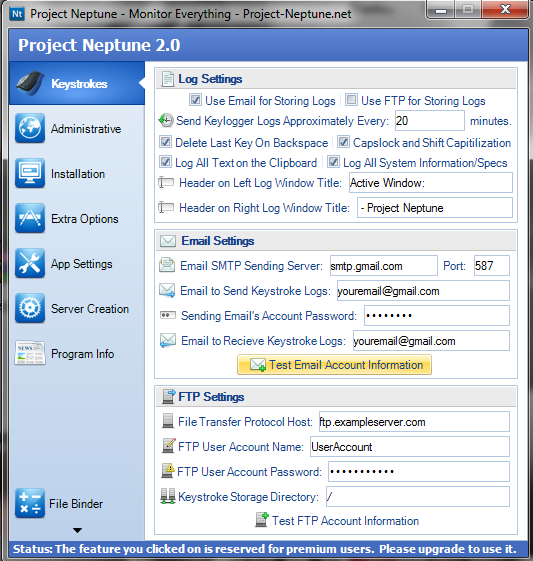Click the Test Email Account Information button

point(334,365)
